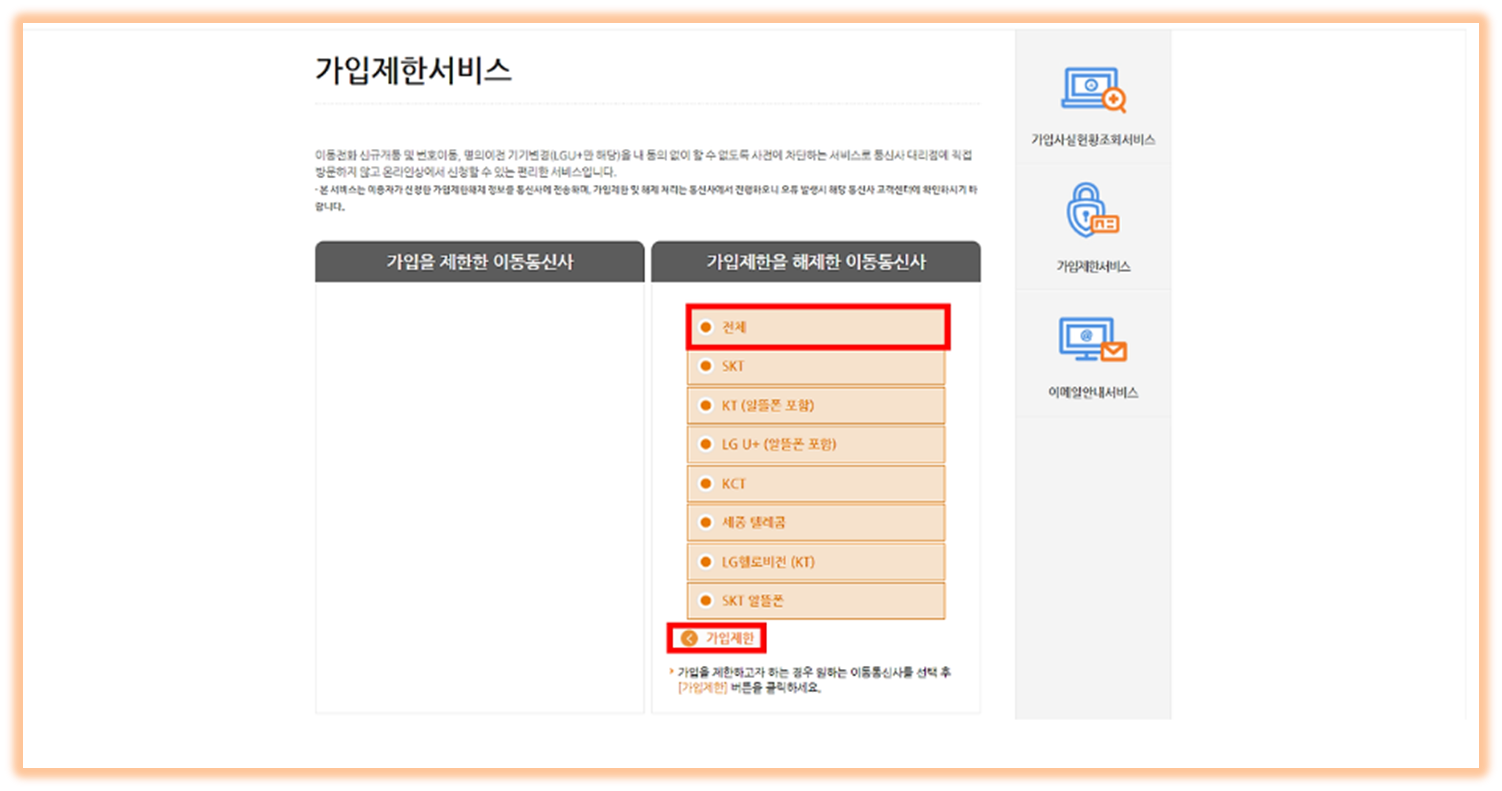Click the 가입을 제한한 이동통신사 header
The image size is (1502, 791).
[x=479, y=261]
